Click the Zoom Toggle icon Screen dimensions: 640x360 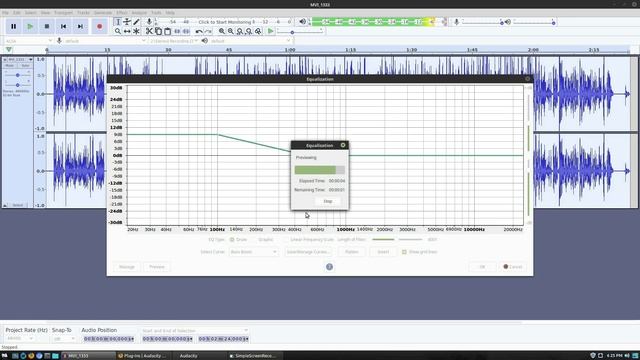(x=258, y=31)
